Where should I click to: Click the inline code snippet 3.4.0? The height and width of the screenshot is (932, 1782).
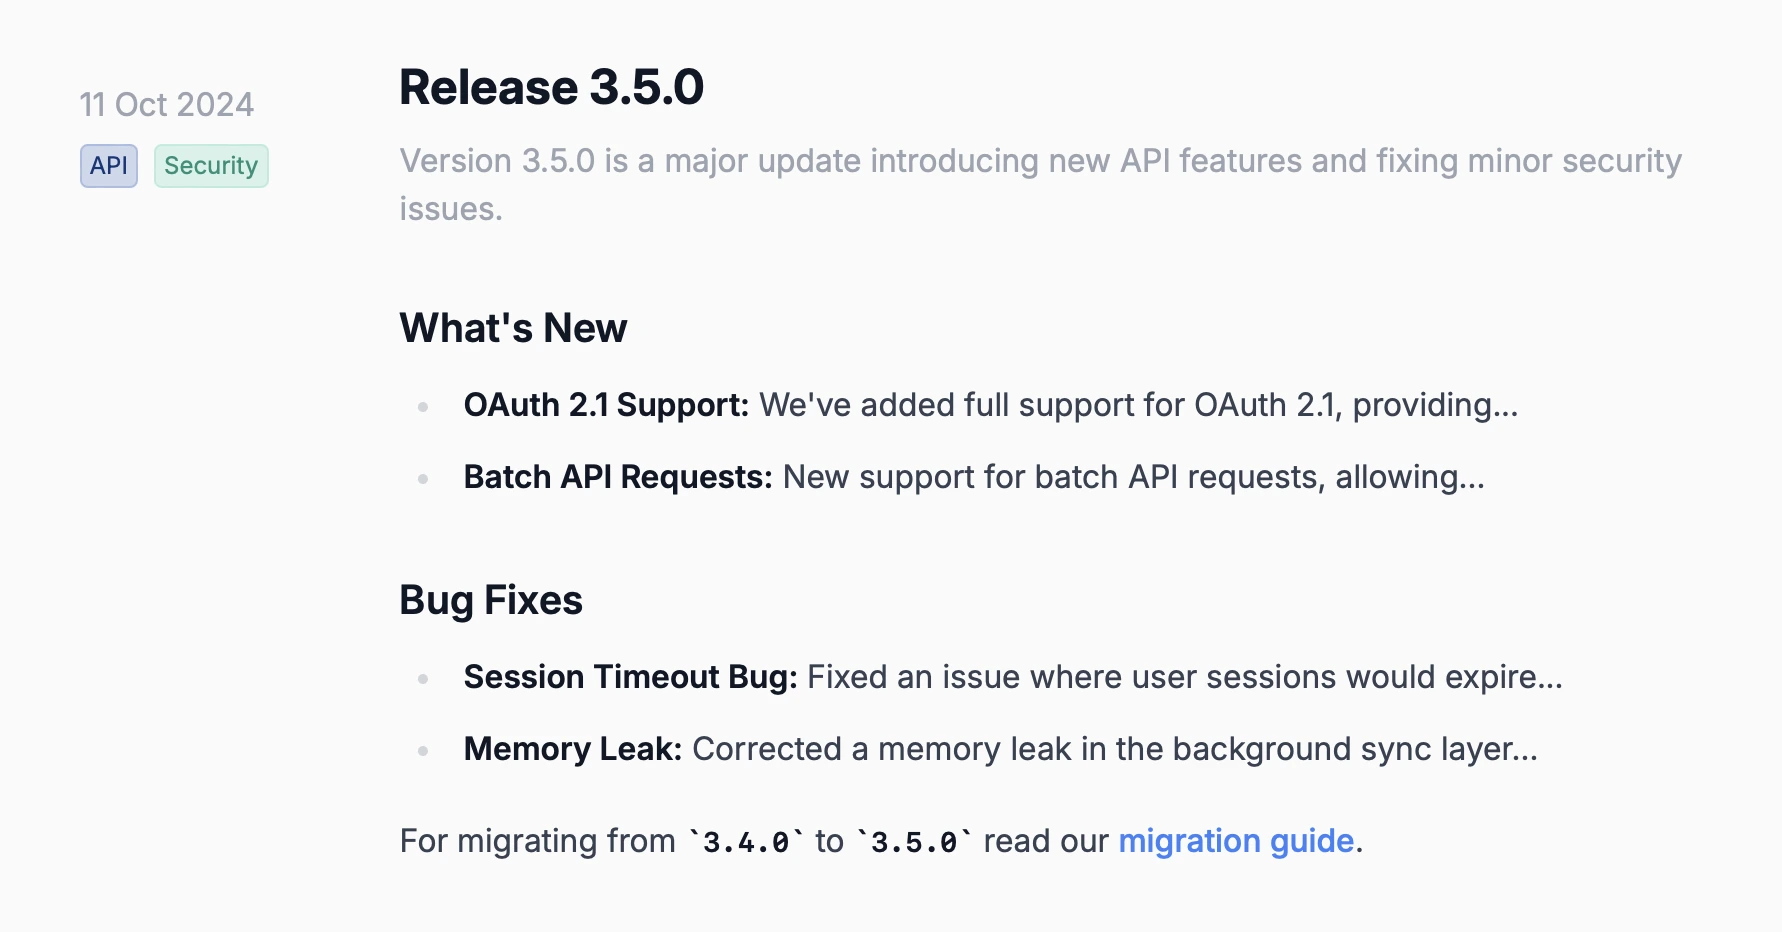tap(744, 842)
